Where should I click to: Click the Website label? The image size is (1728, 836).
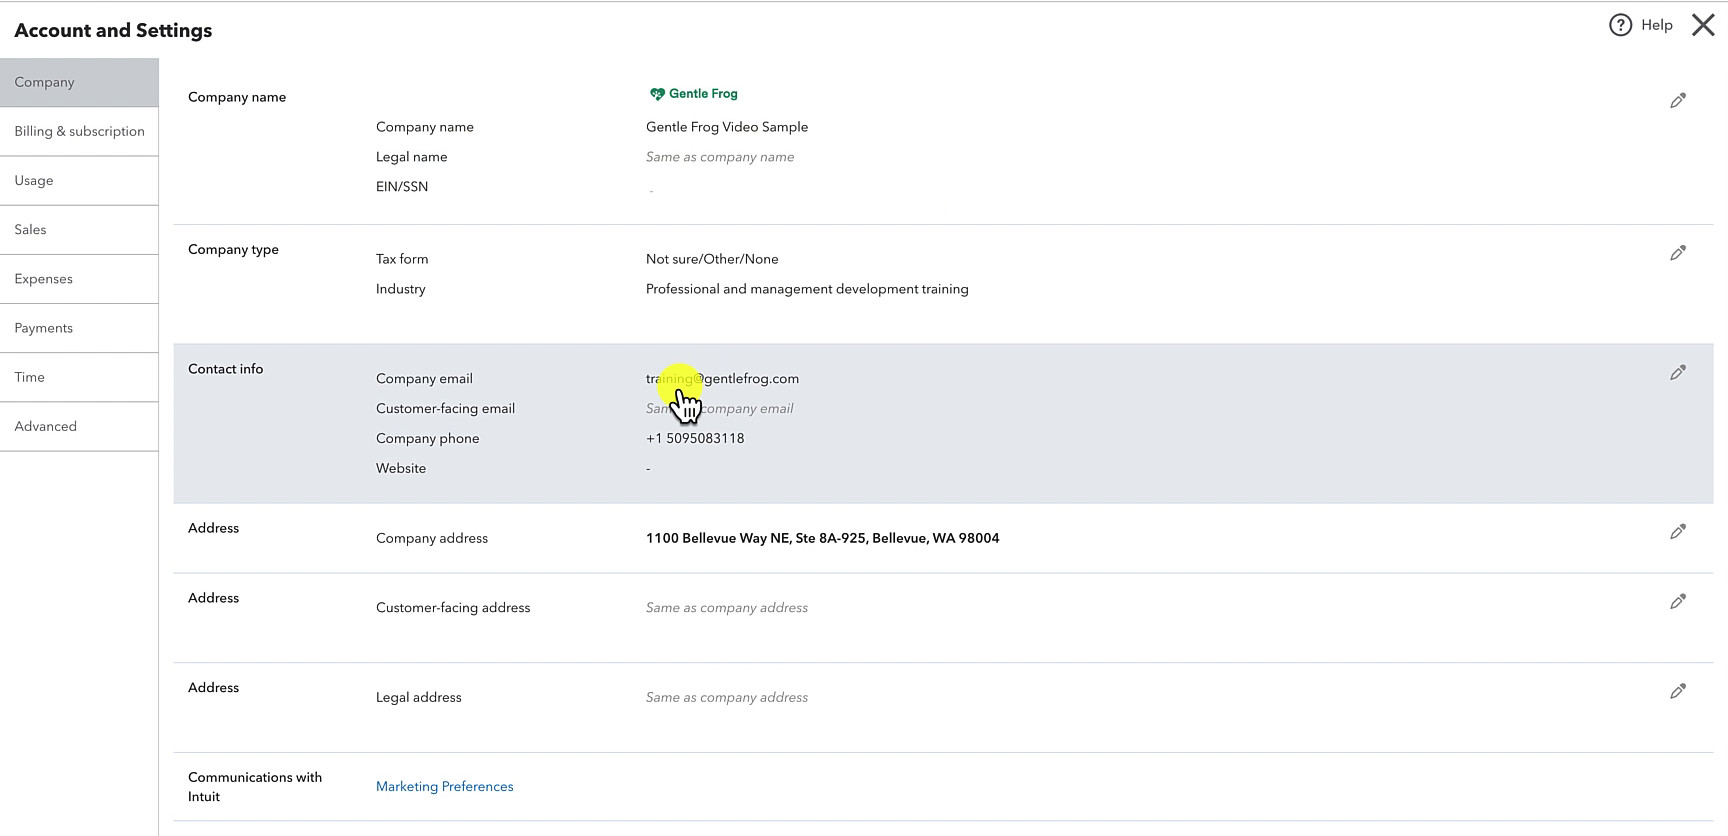click(x=401, y=468)
